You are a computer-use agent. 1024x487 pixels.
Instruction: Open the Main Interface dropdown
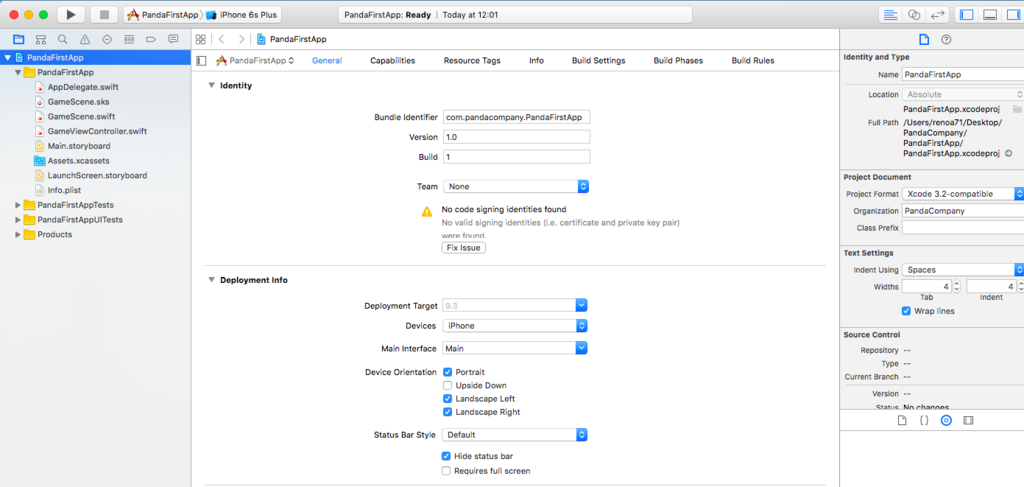pos(515,349)
